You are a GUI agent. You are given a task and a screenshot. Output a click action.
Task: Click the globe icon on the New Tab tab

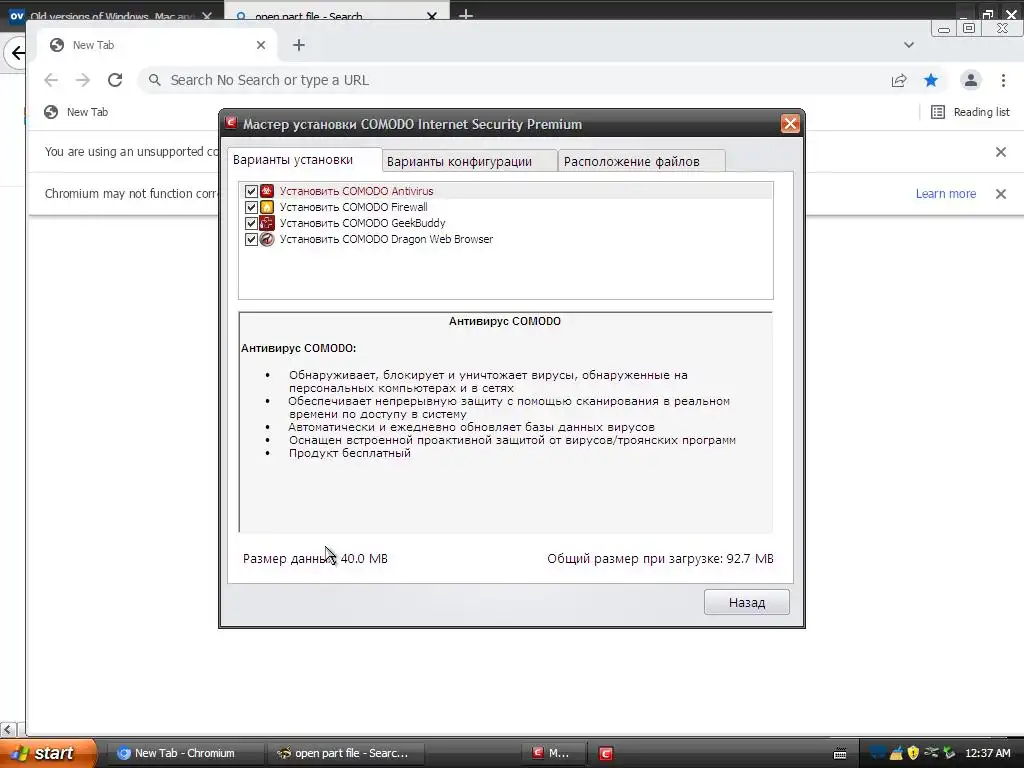(57, 45)
